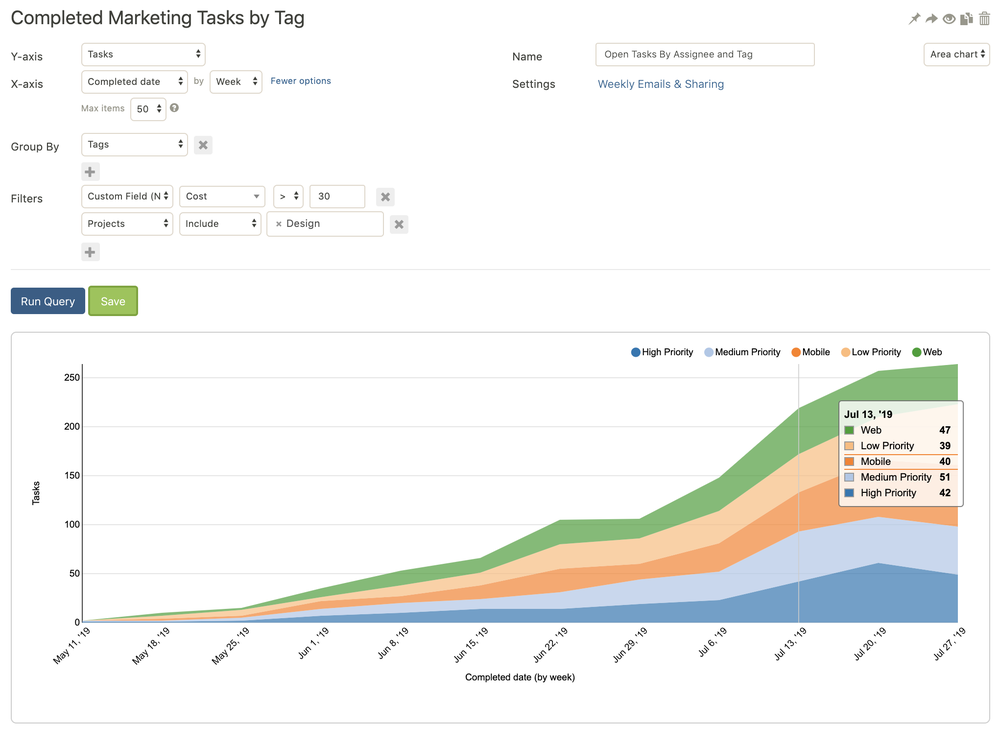Image resolution: width=1000 pixels, height=732 pixels.
Task: Duplicate the report using copy icon
Action: [966, 19]
